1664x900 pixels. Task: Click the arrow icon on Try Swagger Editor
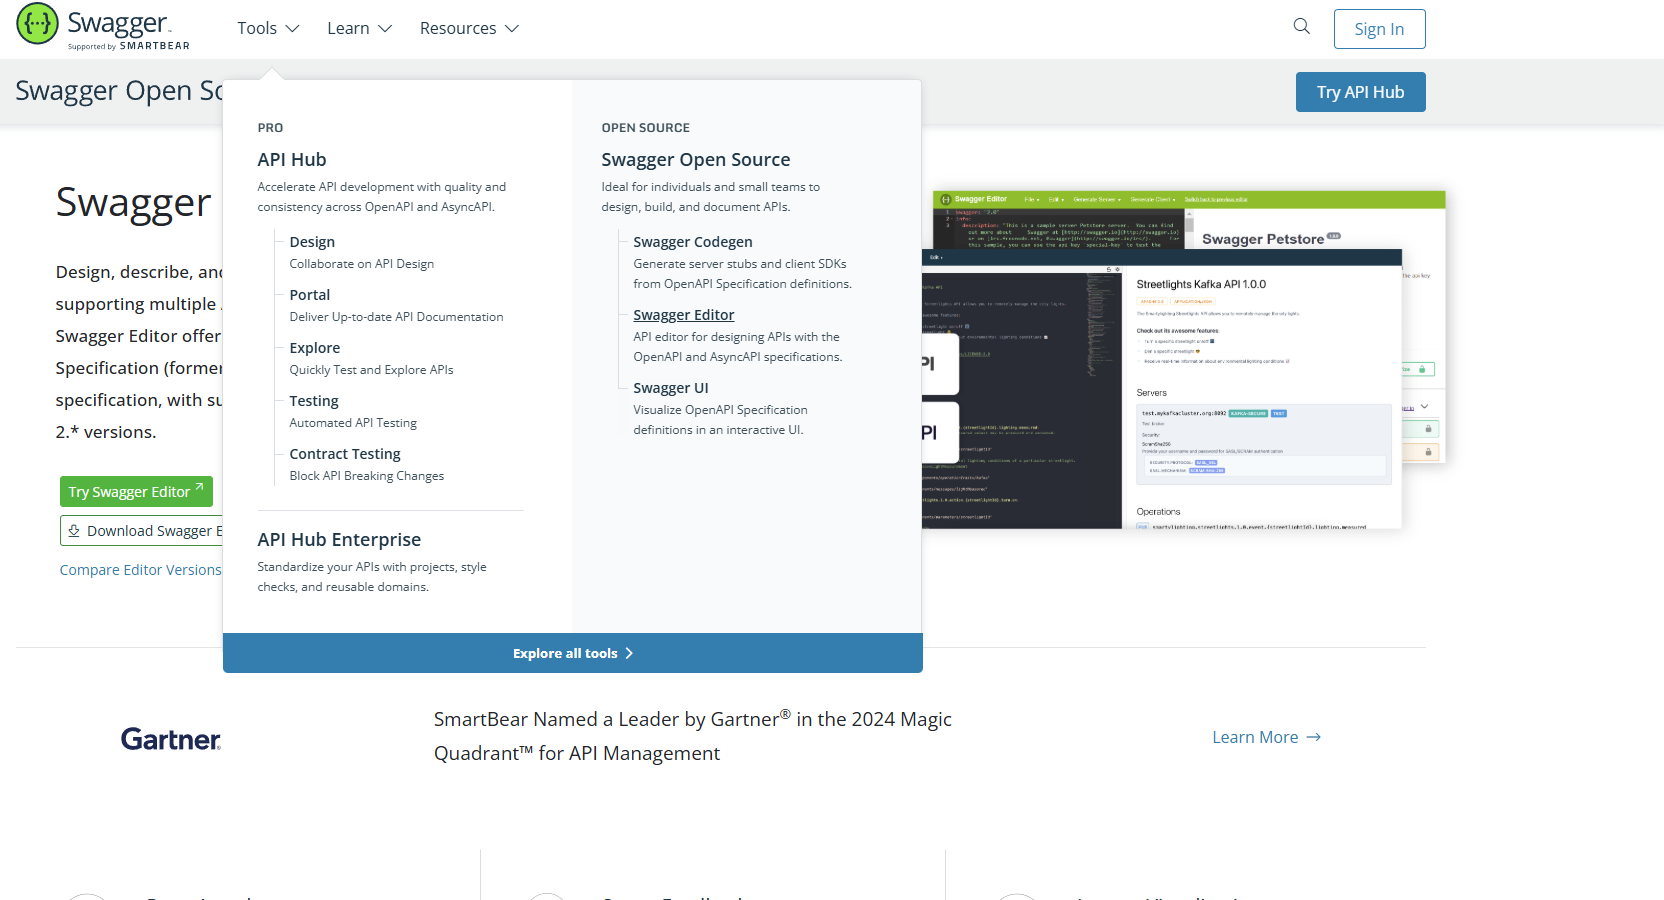tap(199, 487)
